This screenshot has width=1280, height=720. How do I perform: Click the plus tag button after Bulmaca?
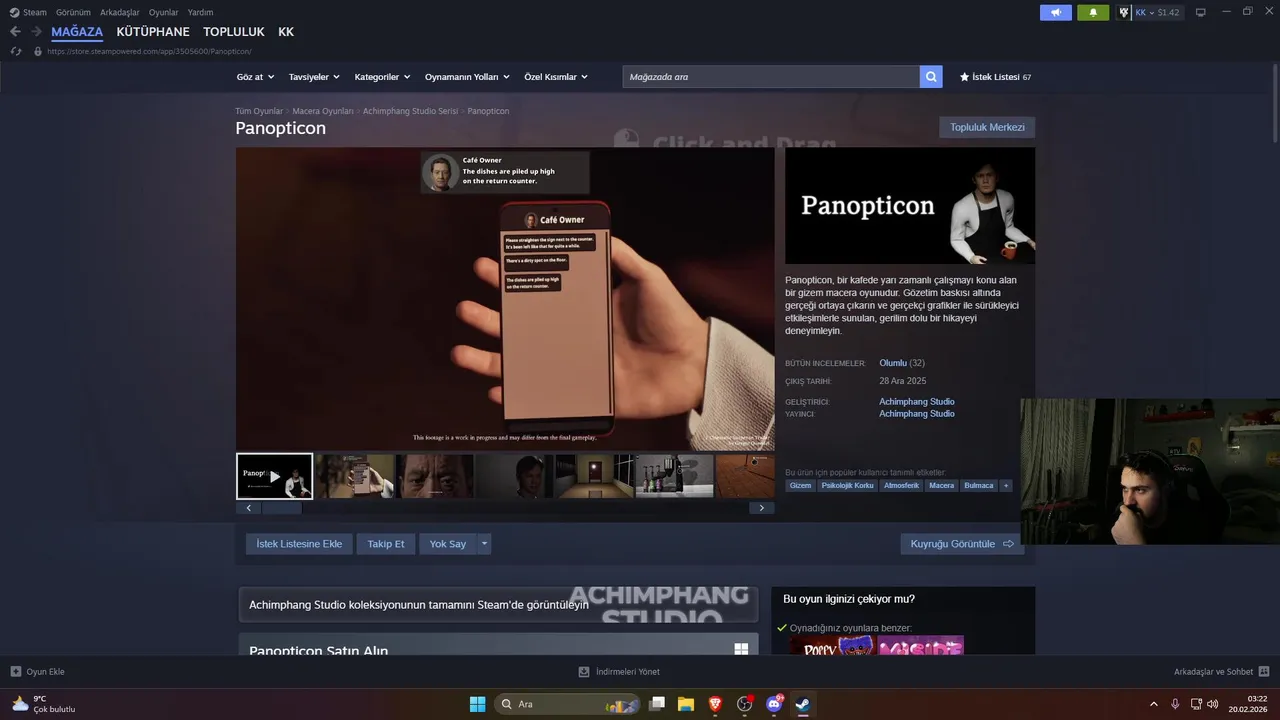(1006, 486)
